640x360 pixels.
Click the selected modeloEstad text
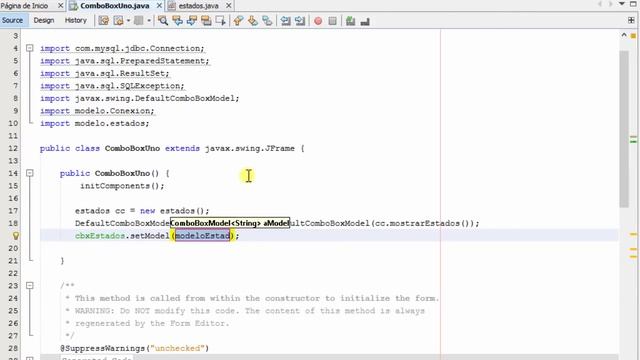(202, 236)
